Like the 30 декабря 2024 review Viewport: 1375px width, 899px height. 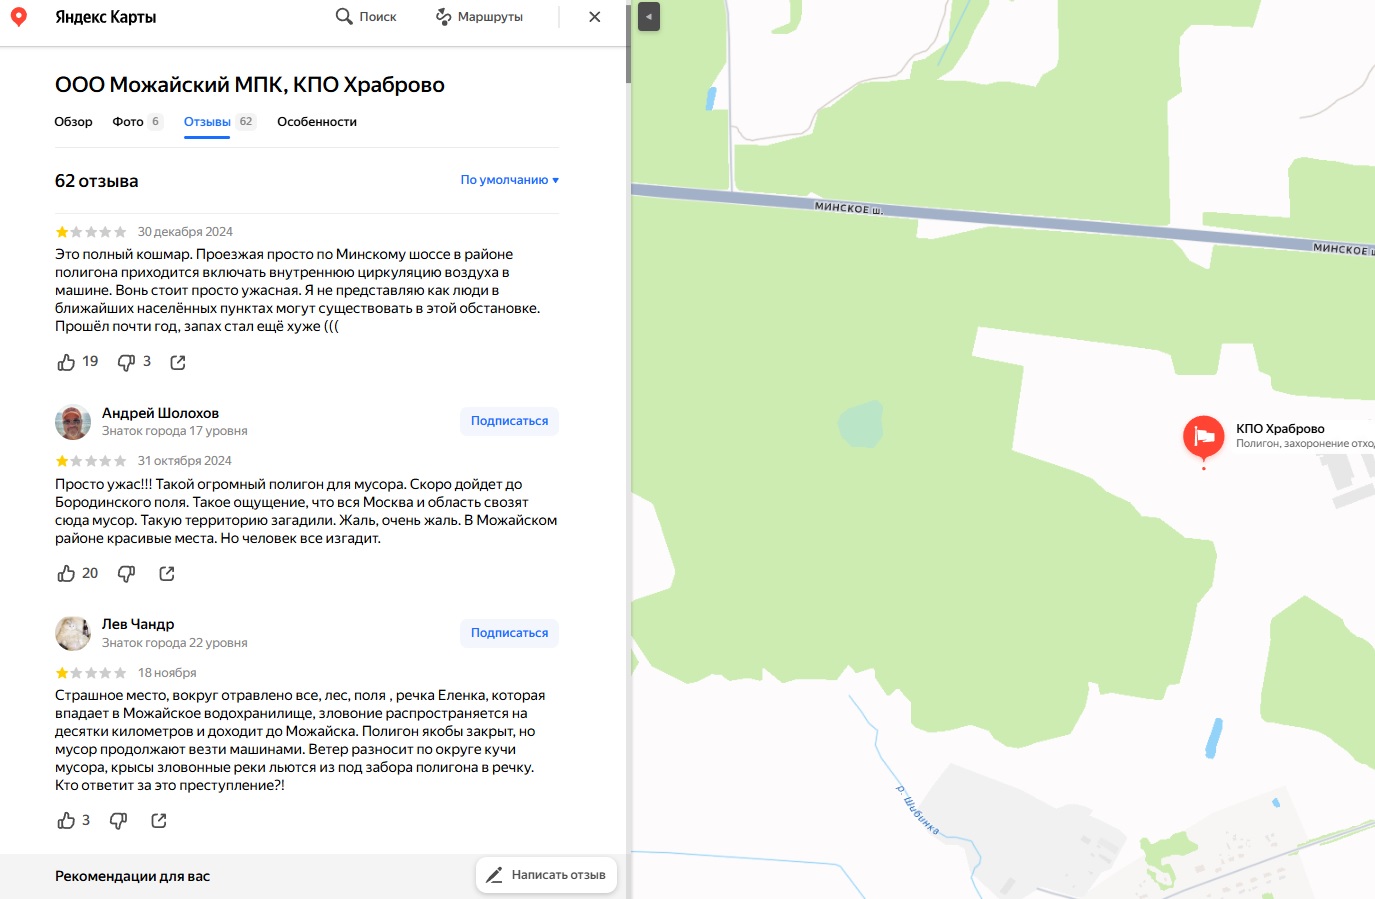coord(67,362)
